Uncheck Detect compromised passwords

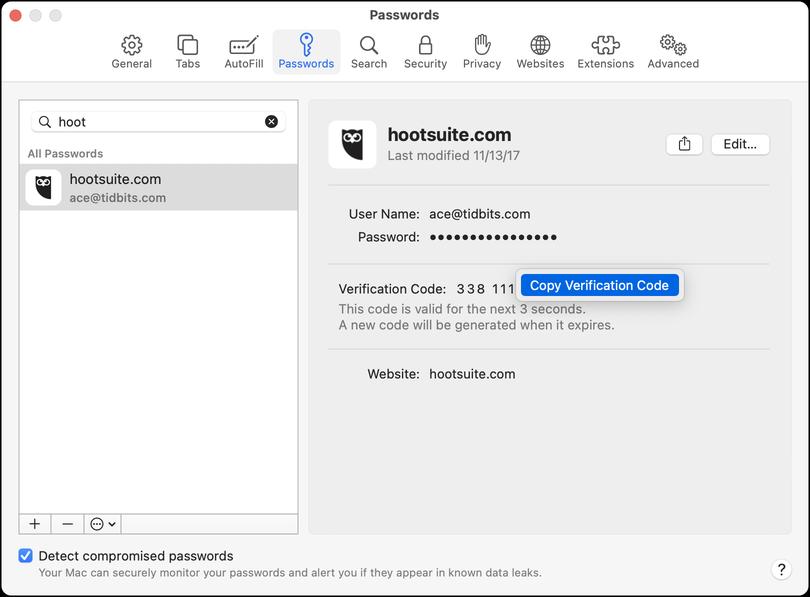(x=25, y=556)
